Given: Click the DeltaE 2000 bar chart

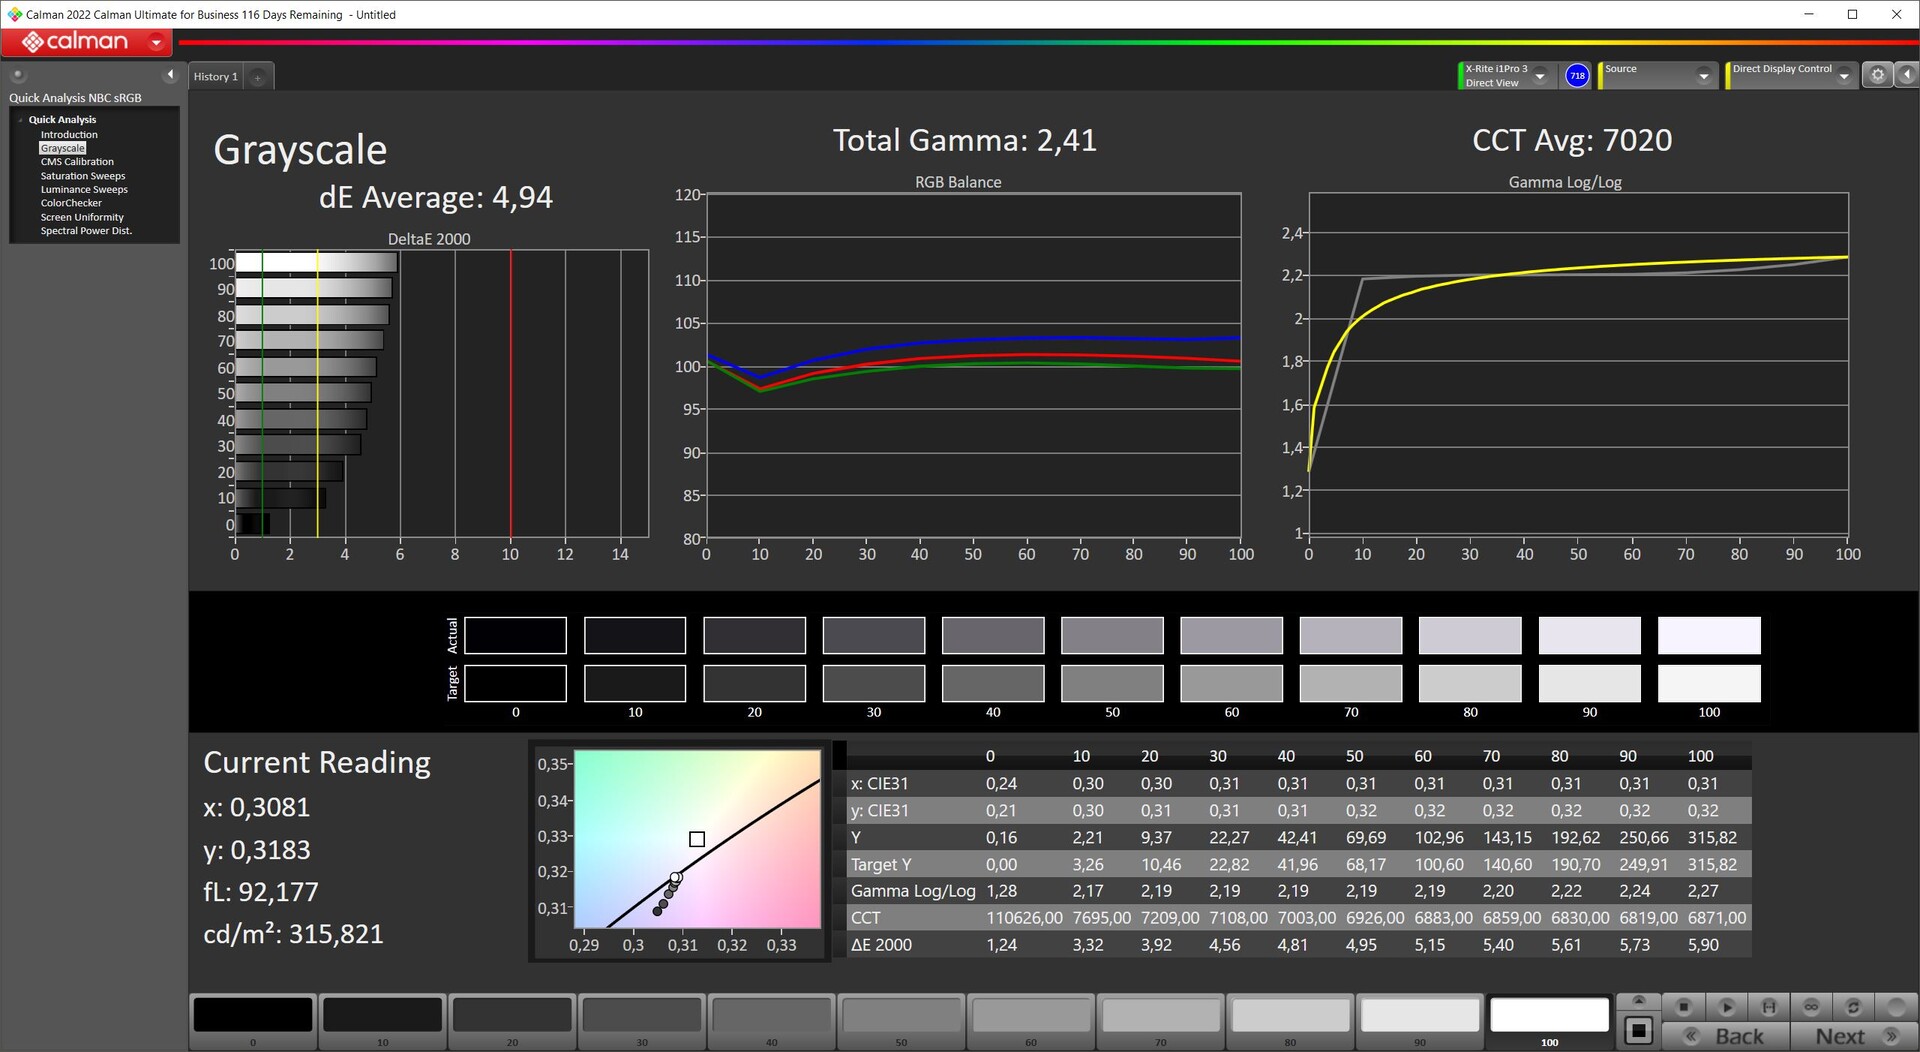Looking at the screenshot, I should pyautogui.click(x=441, y=393).
